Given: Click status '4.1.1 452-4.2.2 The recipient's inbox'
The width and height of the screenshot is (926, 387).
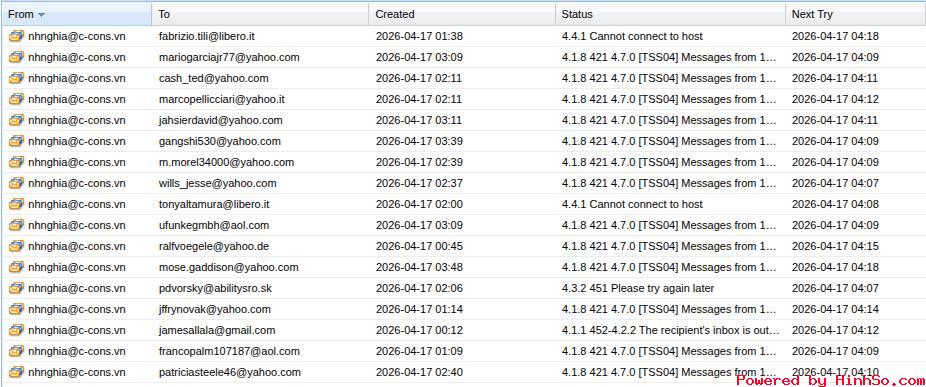Looking at the screenshot, I should (x=670, y=330).
